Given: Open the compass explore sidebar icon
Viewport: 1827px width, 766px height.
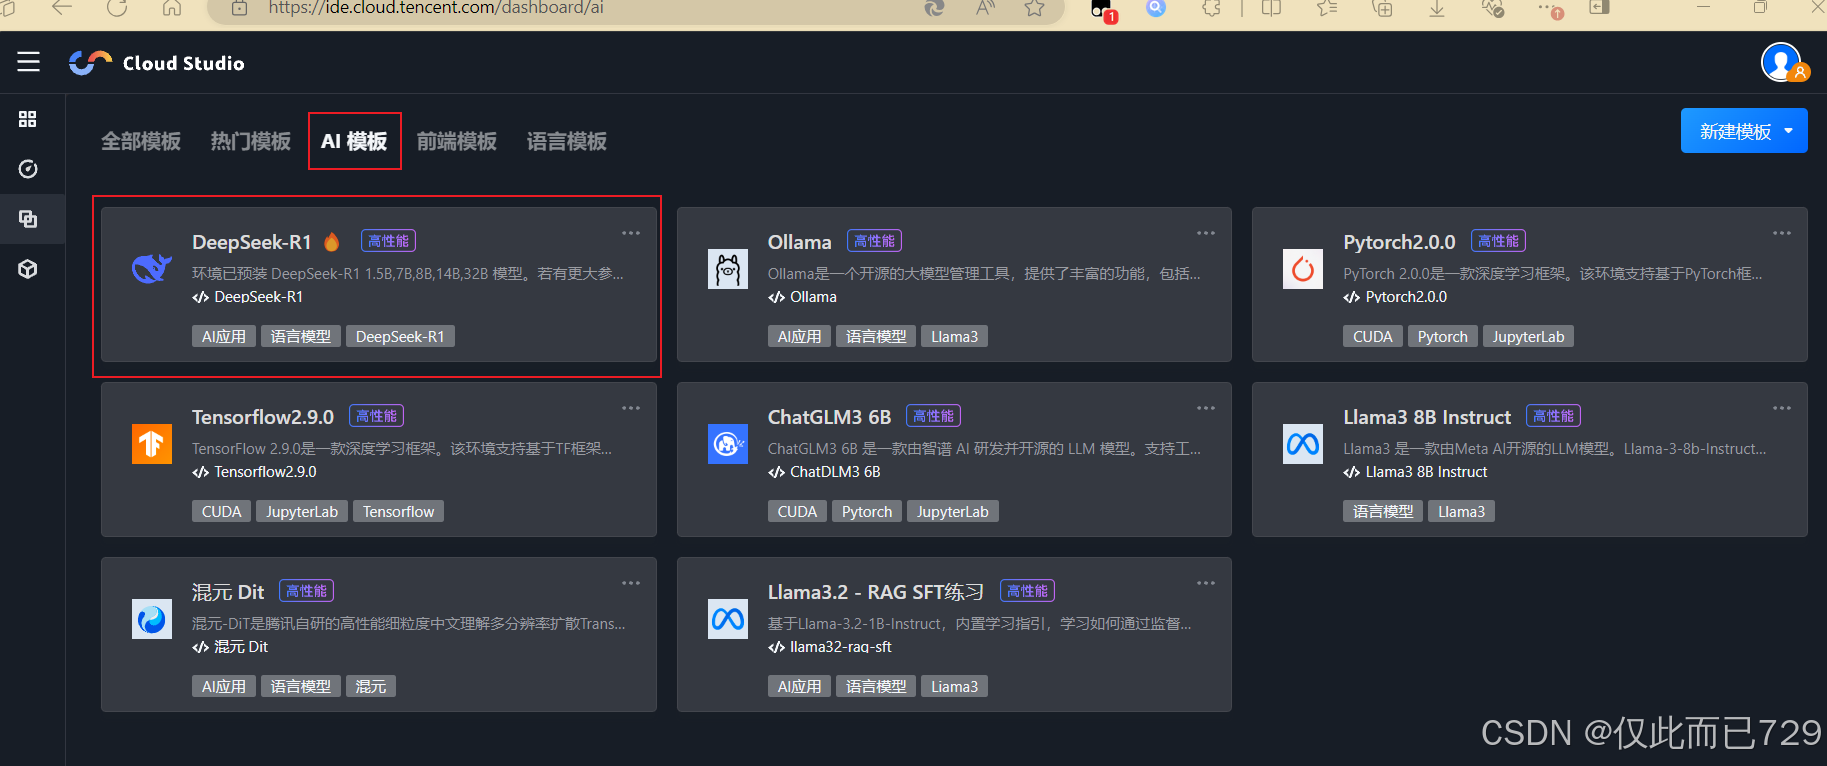Looking at the screenshot, I should pyautogui.click(x=28, y=169).
